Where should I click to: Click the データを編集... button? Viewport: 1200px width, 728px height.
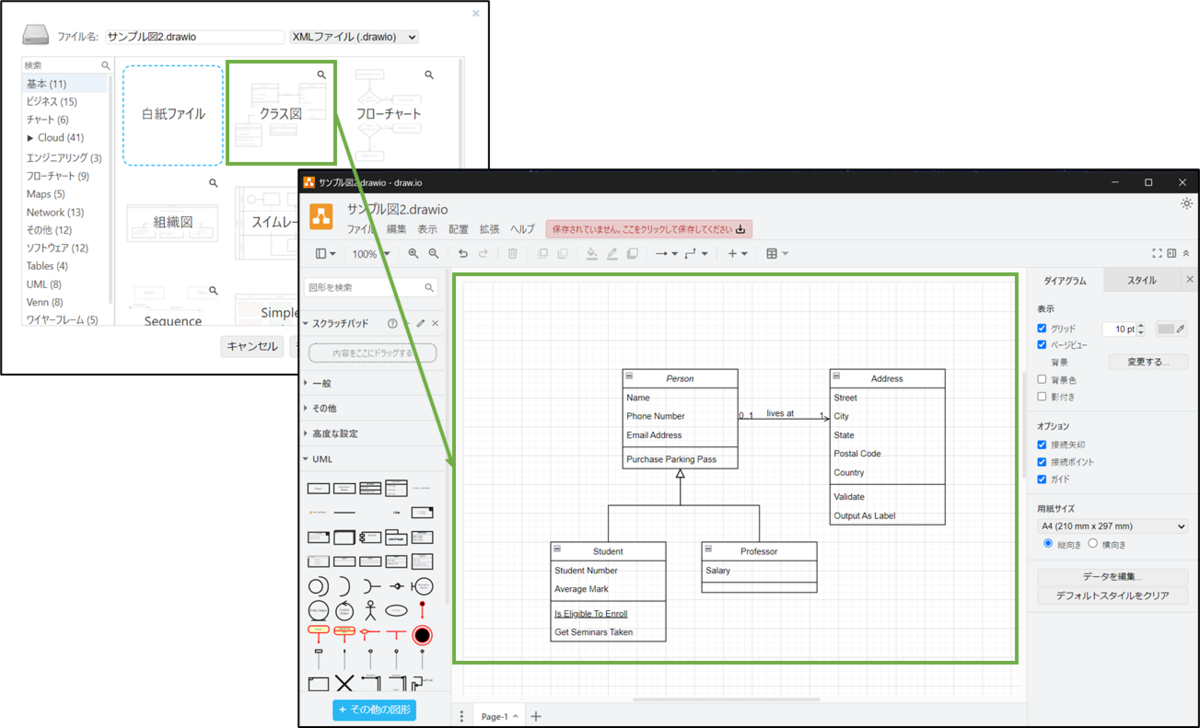click(x=1112, y=577)
